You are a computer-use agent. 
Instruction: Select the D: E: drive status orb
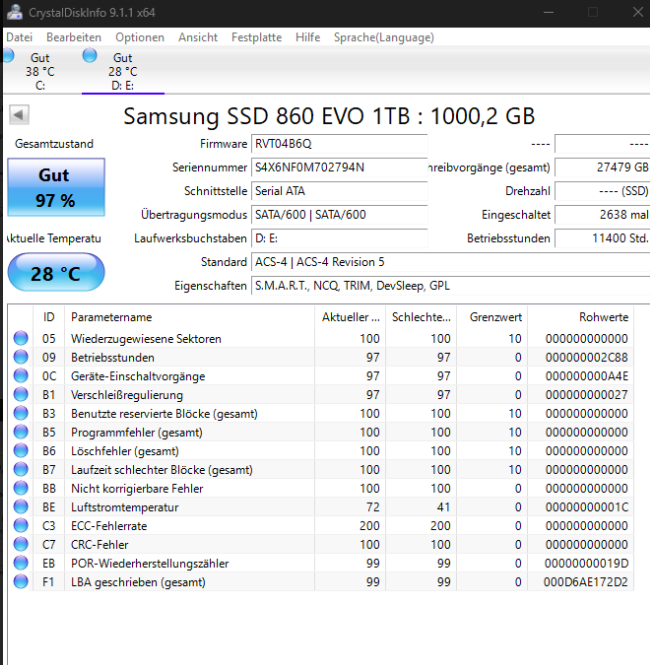89,56
